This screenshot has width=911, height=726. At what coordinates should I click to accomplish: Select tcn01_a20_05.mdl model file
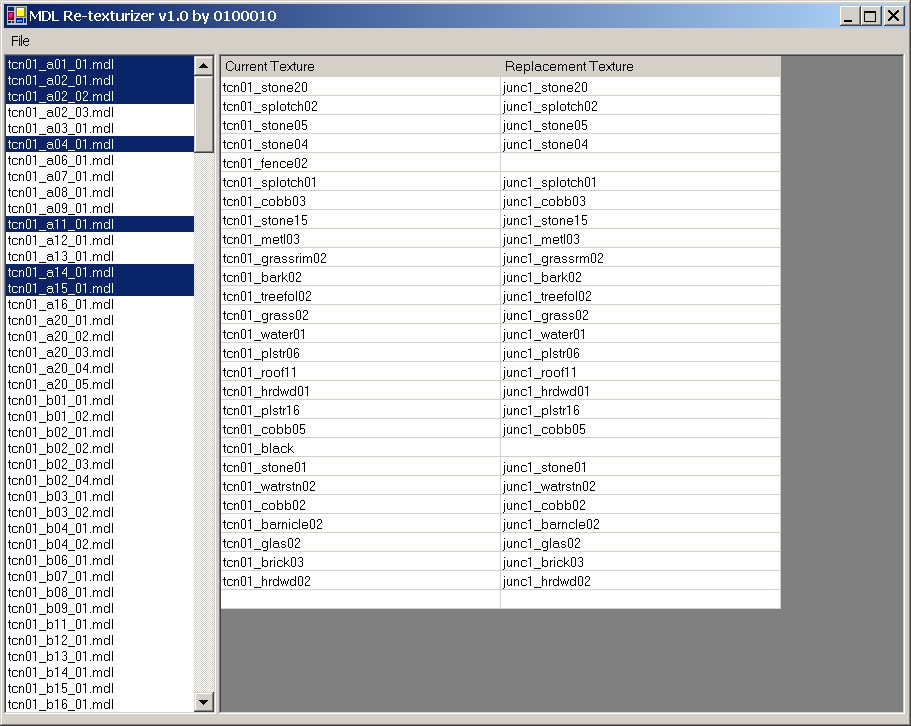[x=60, y=384]
